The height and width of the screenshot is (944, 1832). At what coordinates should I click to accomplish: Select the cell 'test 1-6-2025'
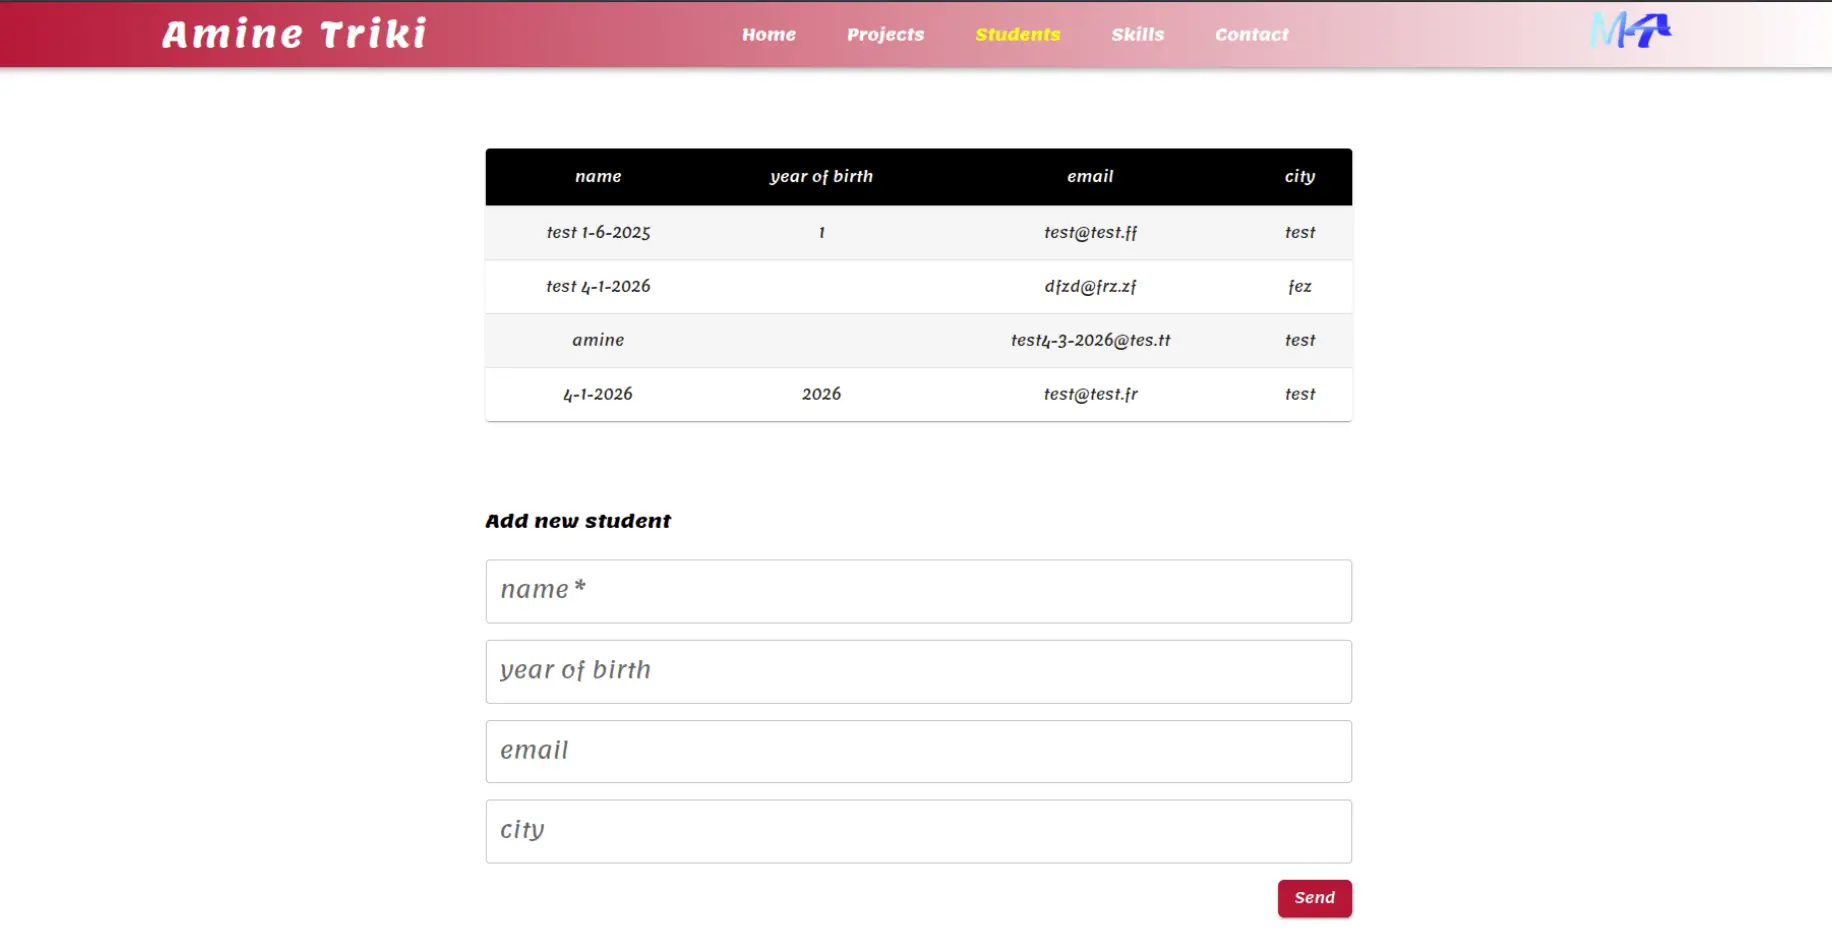[x=598, y=232]
